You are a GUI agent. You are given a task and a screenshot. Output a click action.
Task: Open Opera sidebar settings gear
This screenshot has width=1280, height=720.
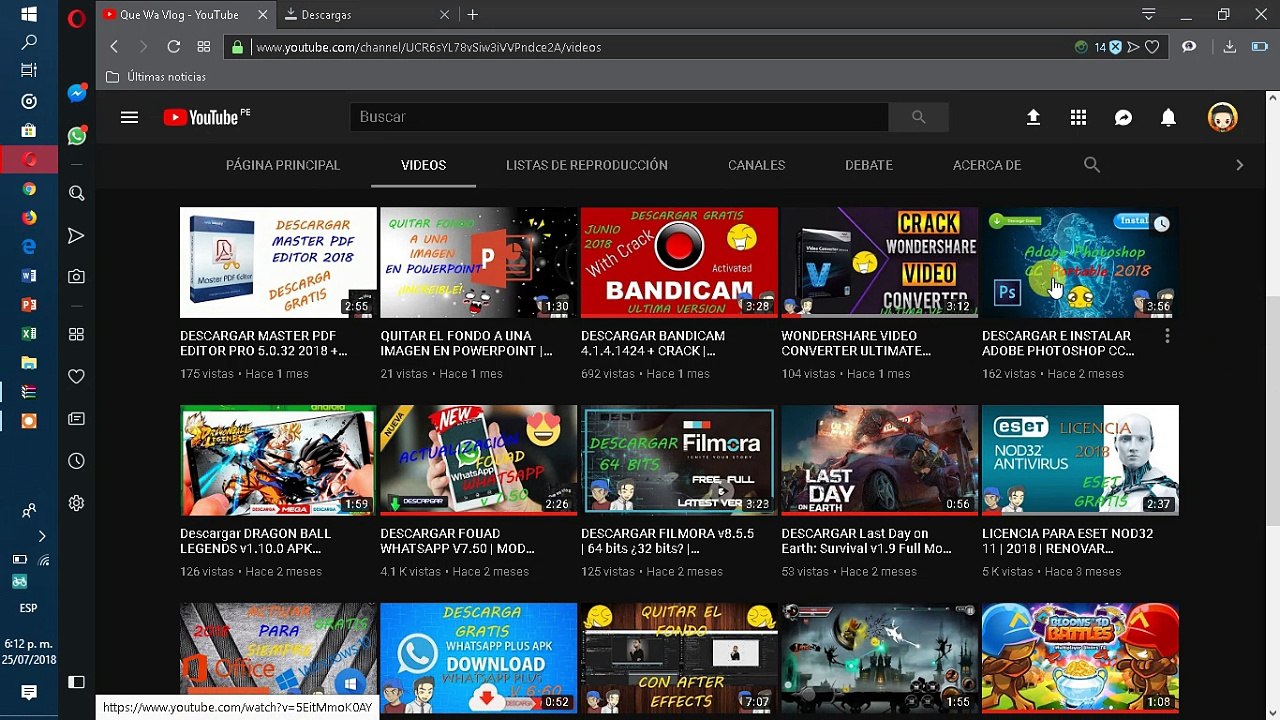coord(77,503)
